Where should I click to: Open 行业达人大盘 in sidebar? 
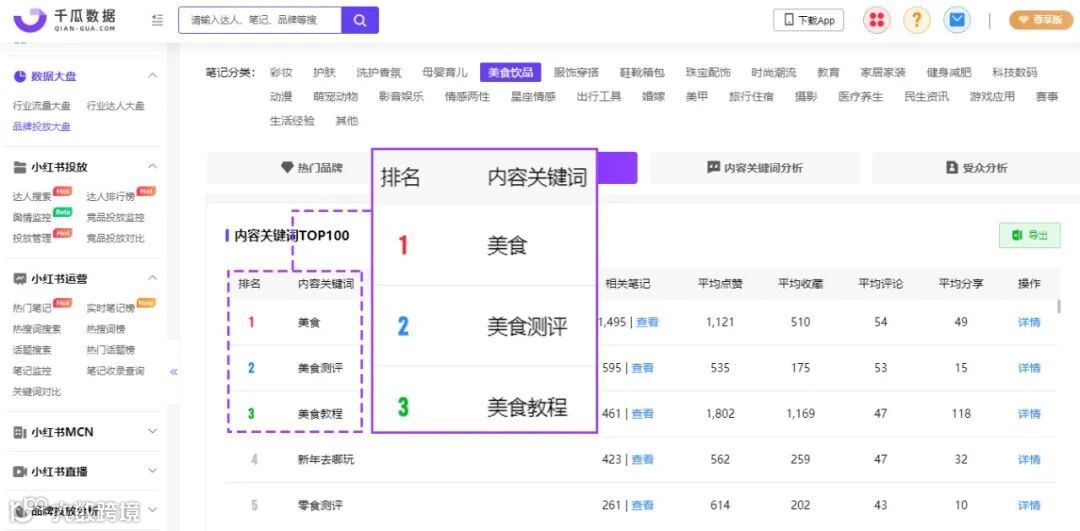(x=115, y=106)
